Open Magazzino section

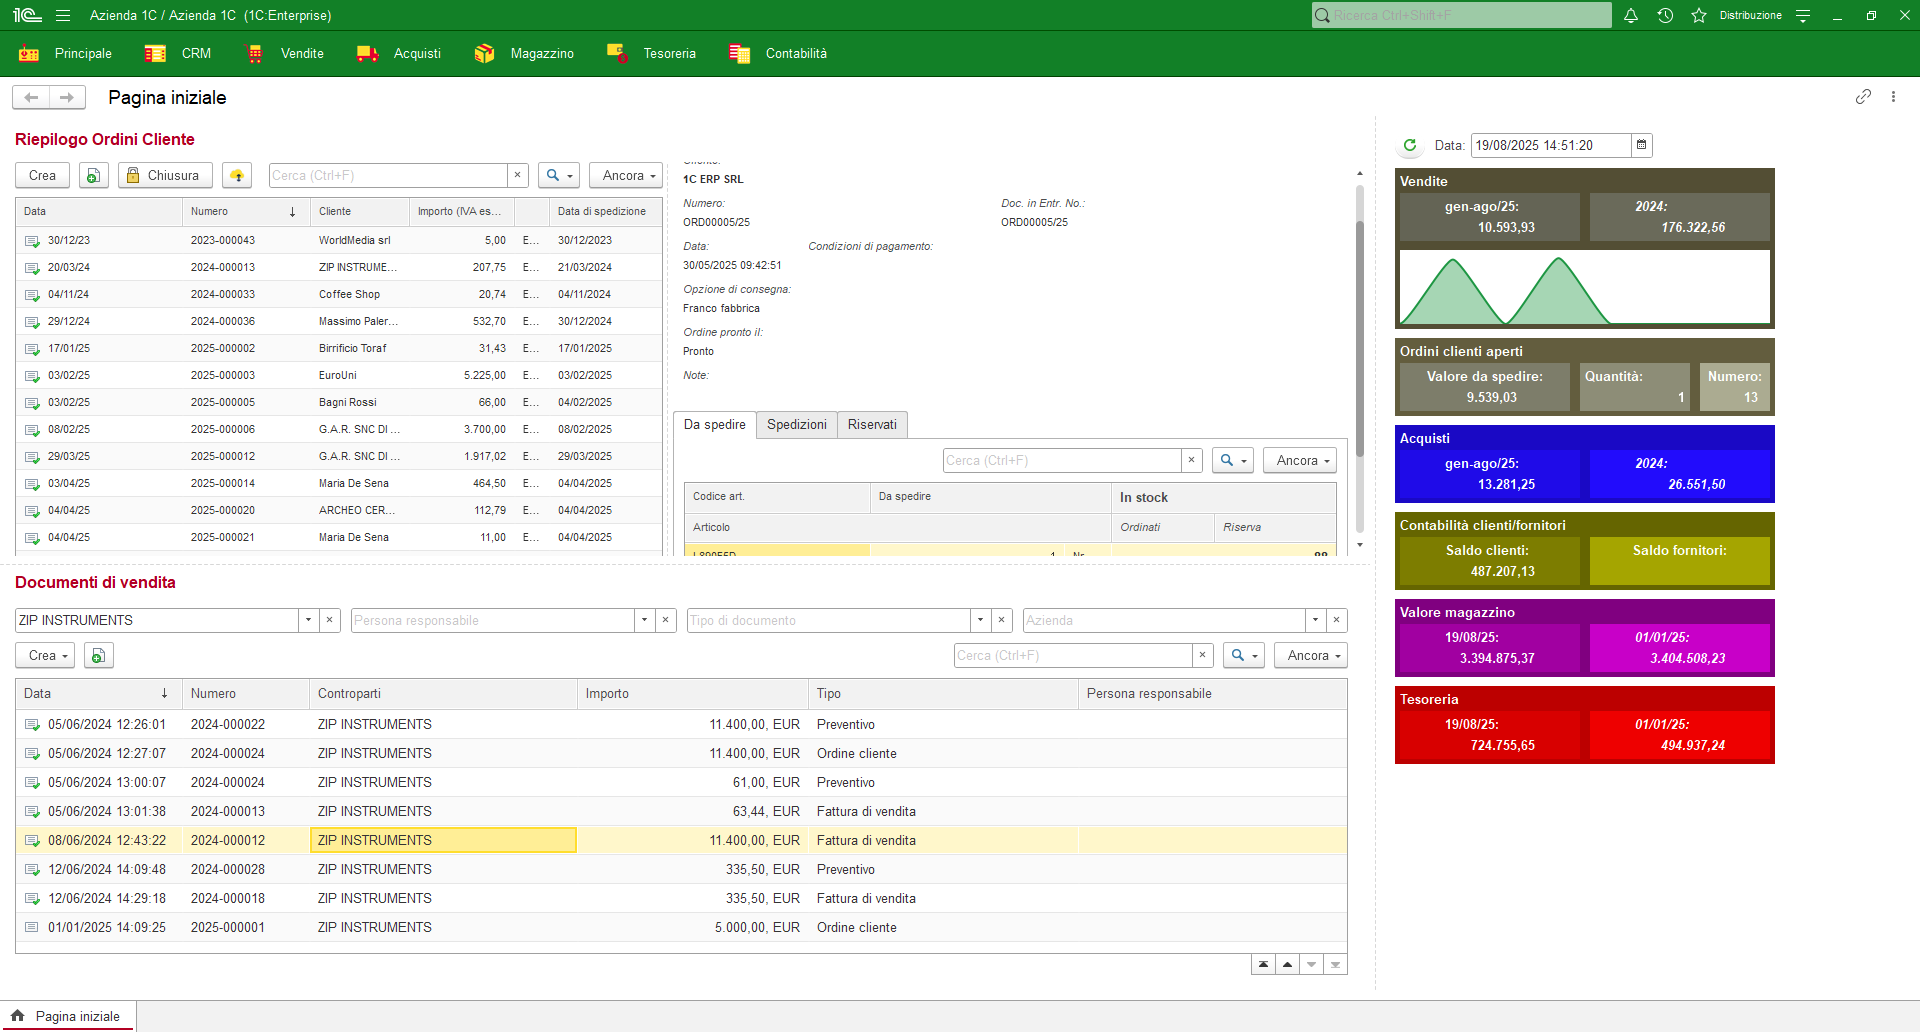[524, 53]
